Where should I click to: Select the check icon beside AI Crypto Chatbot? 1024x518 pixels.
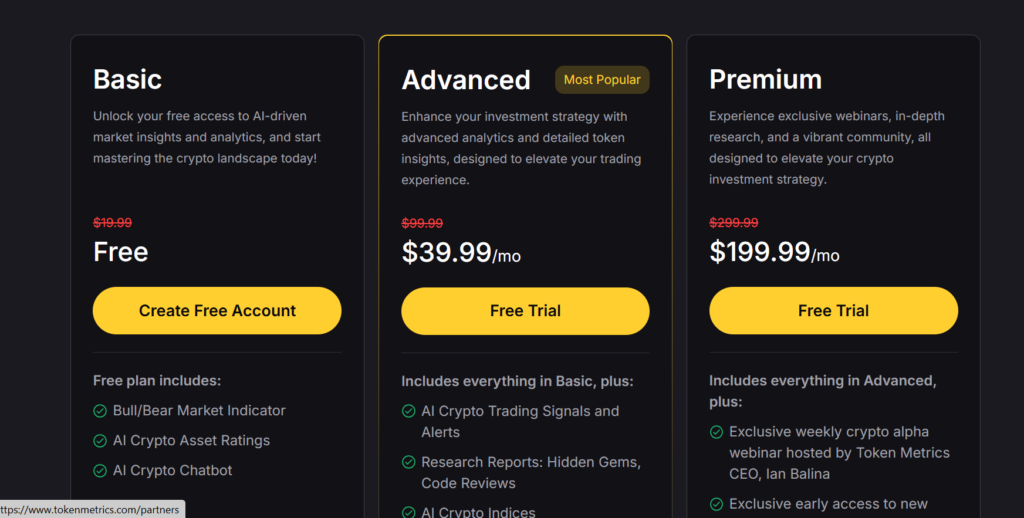(x=100, y=471)
